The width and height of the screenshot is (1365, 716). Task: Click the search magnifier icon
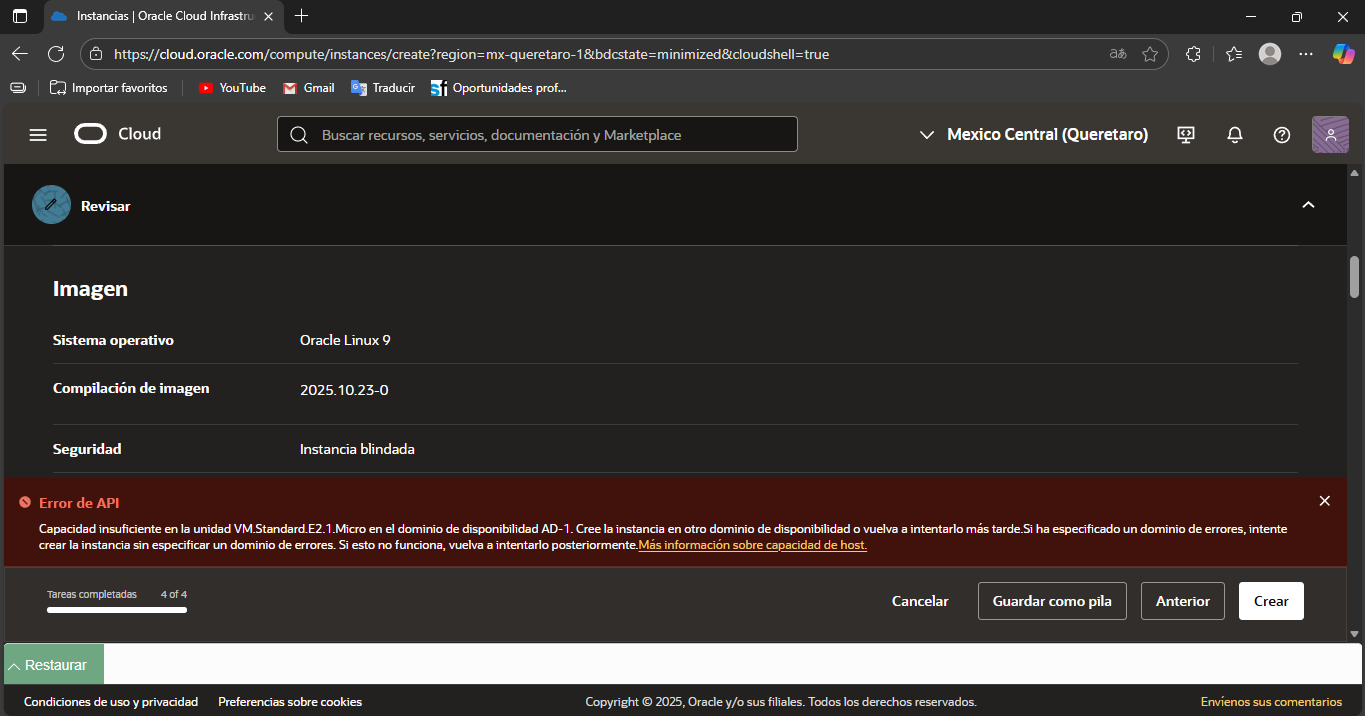pyautogui.click(x=298, y=135)
